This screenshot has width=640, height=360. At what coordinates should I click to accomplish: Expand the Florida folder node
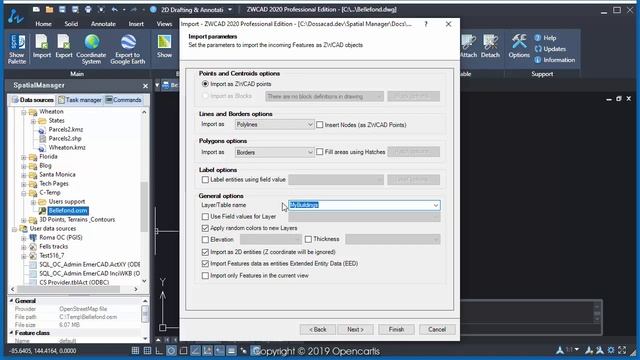pos(24,157)
